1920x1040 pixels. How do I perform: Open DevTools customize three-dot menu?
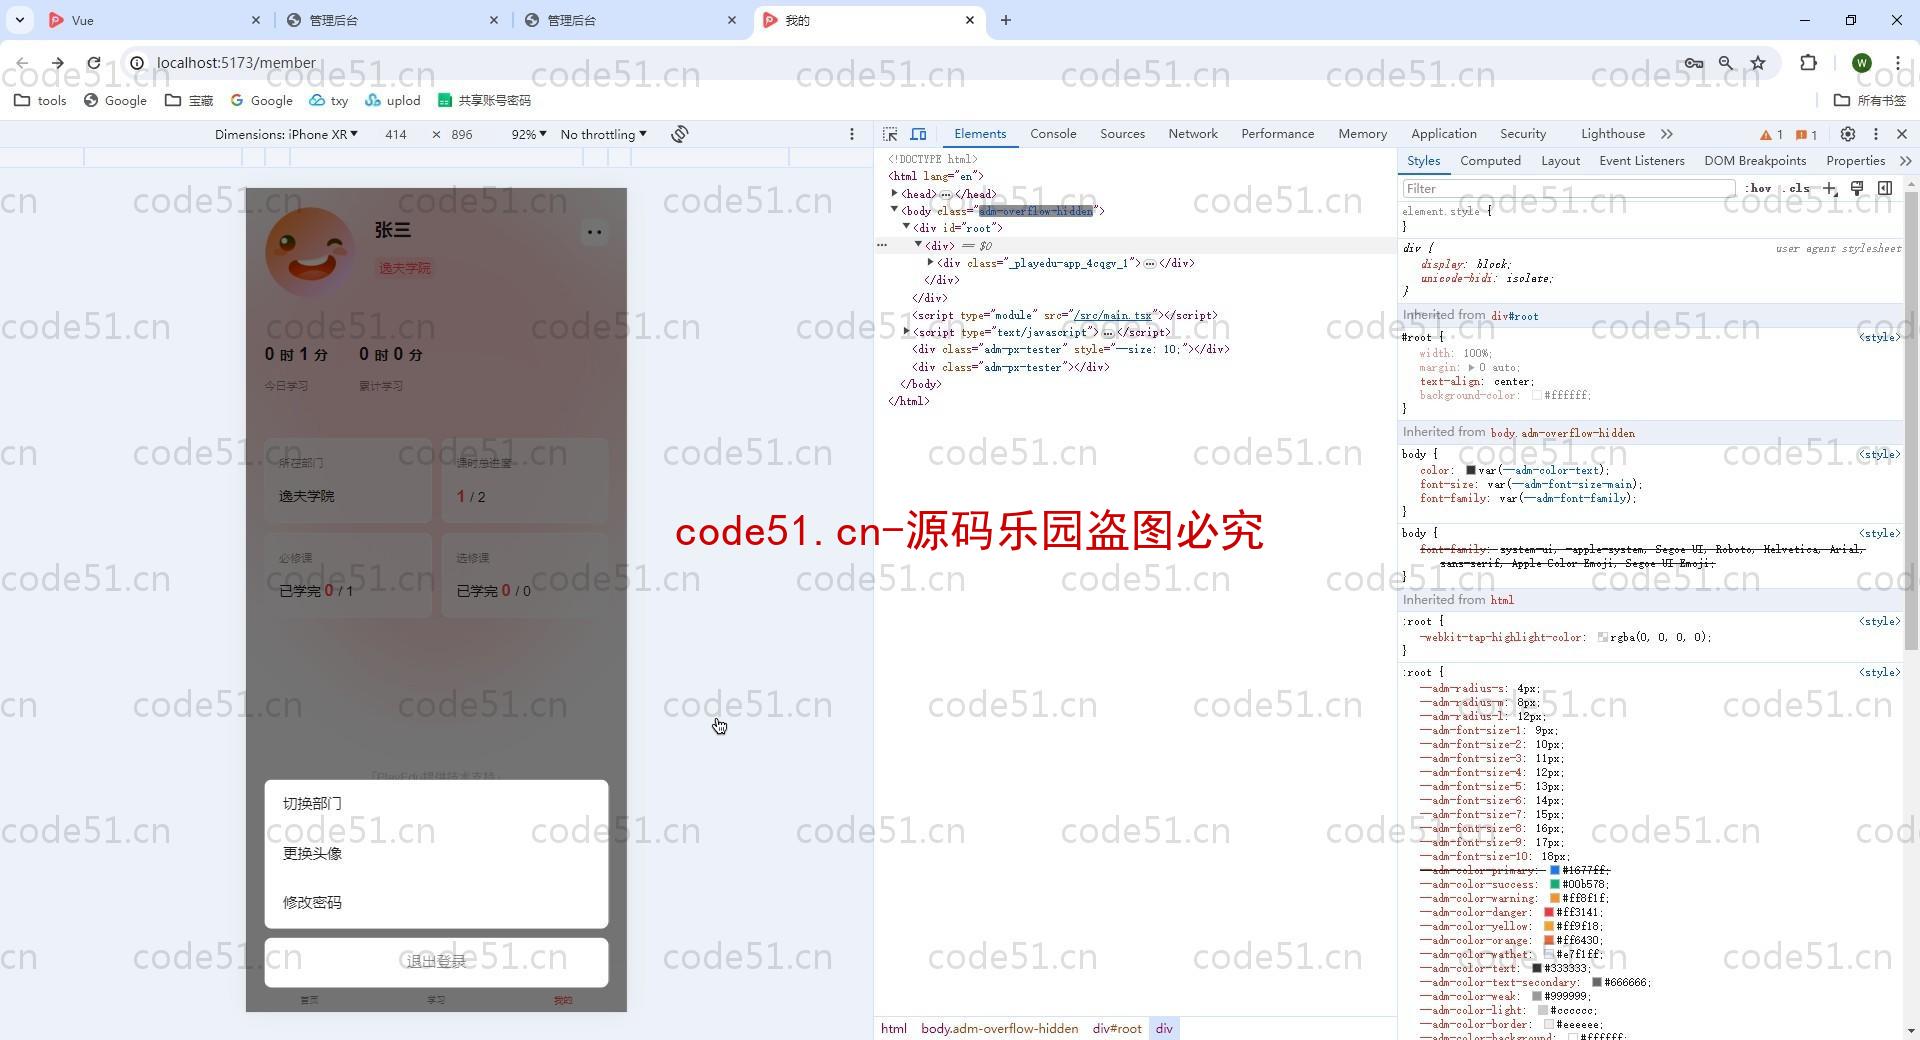[1876, 134]
